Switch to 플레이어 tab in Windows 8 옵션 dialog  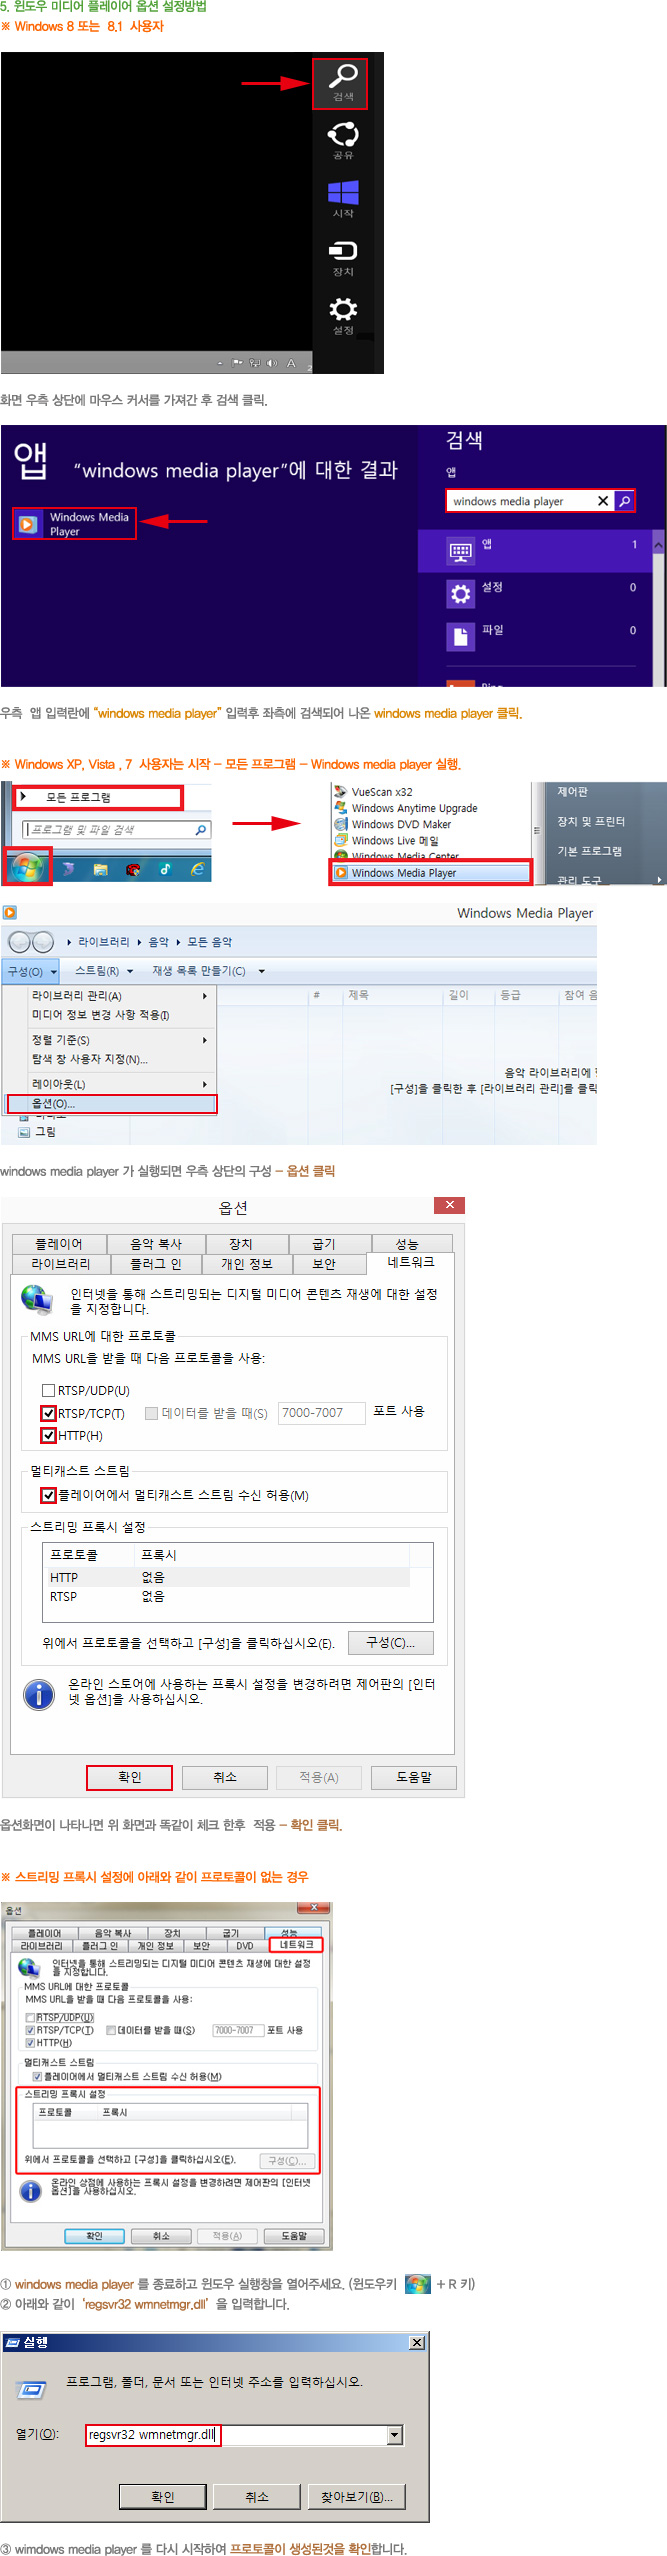coord(59,1243)
